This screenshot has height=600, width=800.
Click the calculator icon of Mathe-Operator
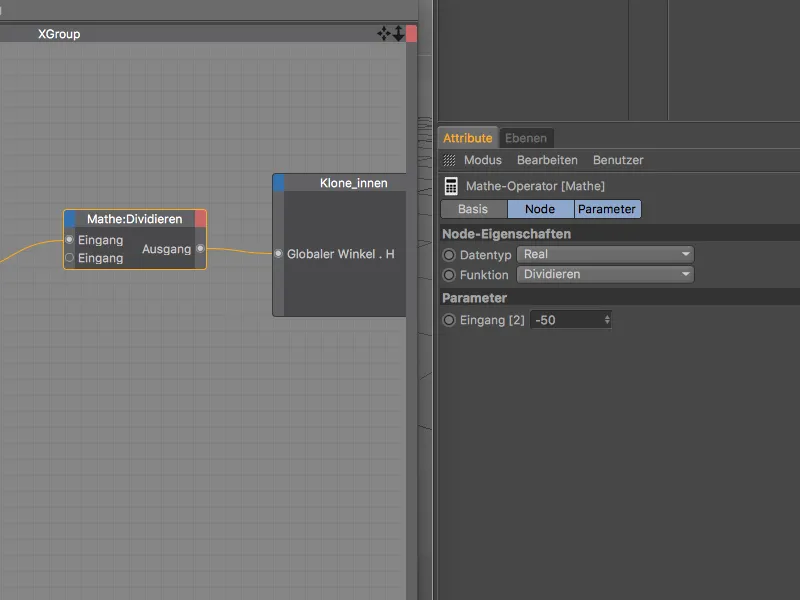pyautogui.click(x=451, y=186)
